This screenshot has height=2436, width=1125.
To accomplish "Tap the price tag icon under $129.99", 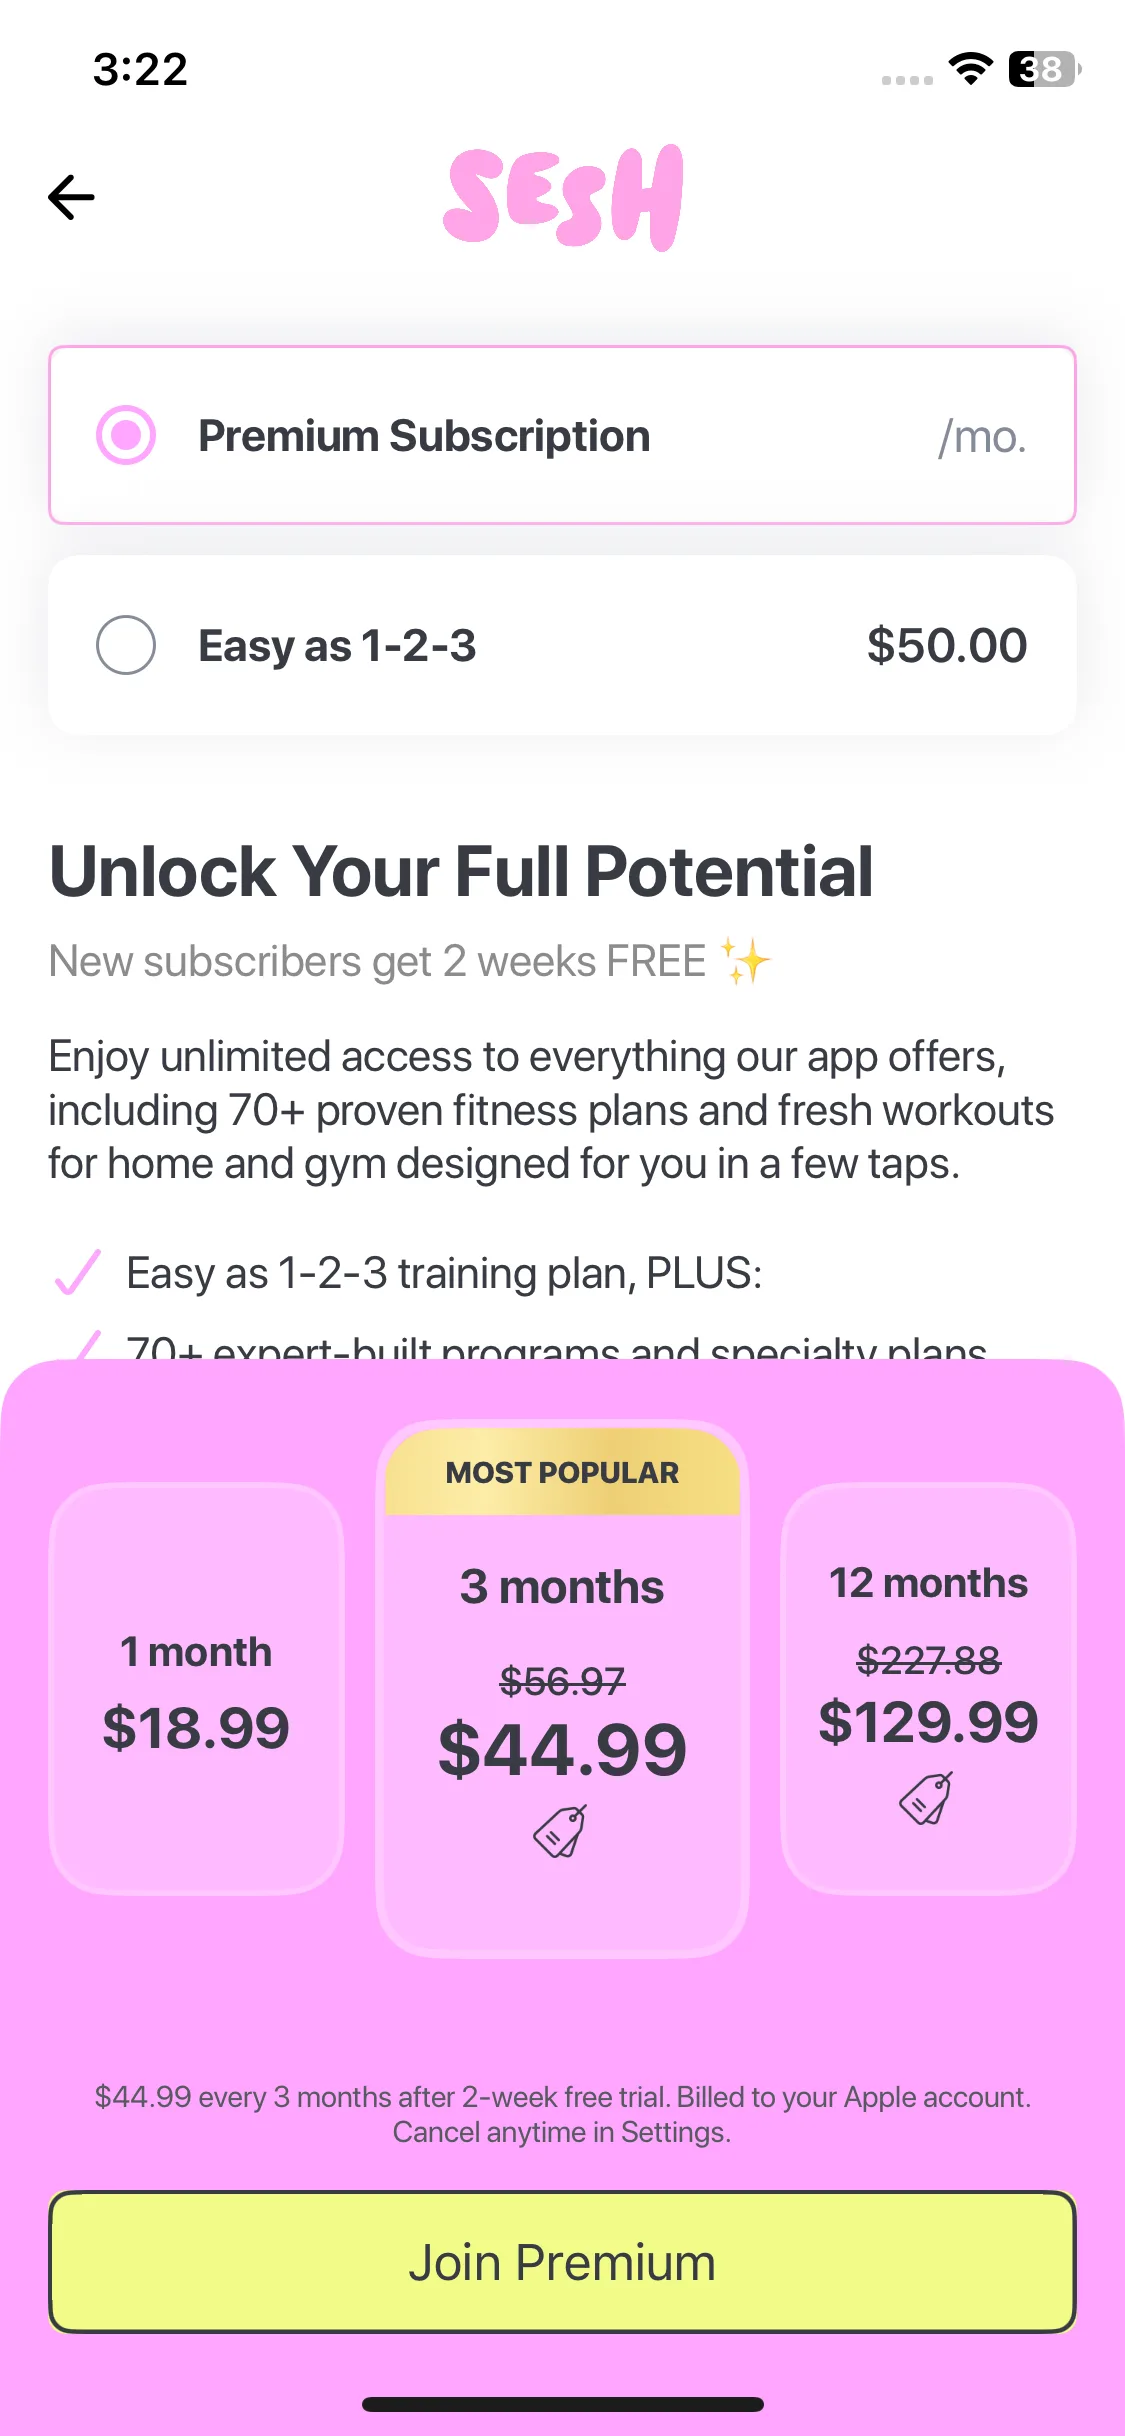I will [x=926, y=1798].
